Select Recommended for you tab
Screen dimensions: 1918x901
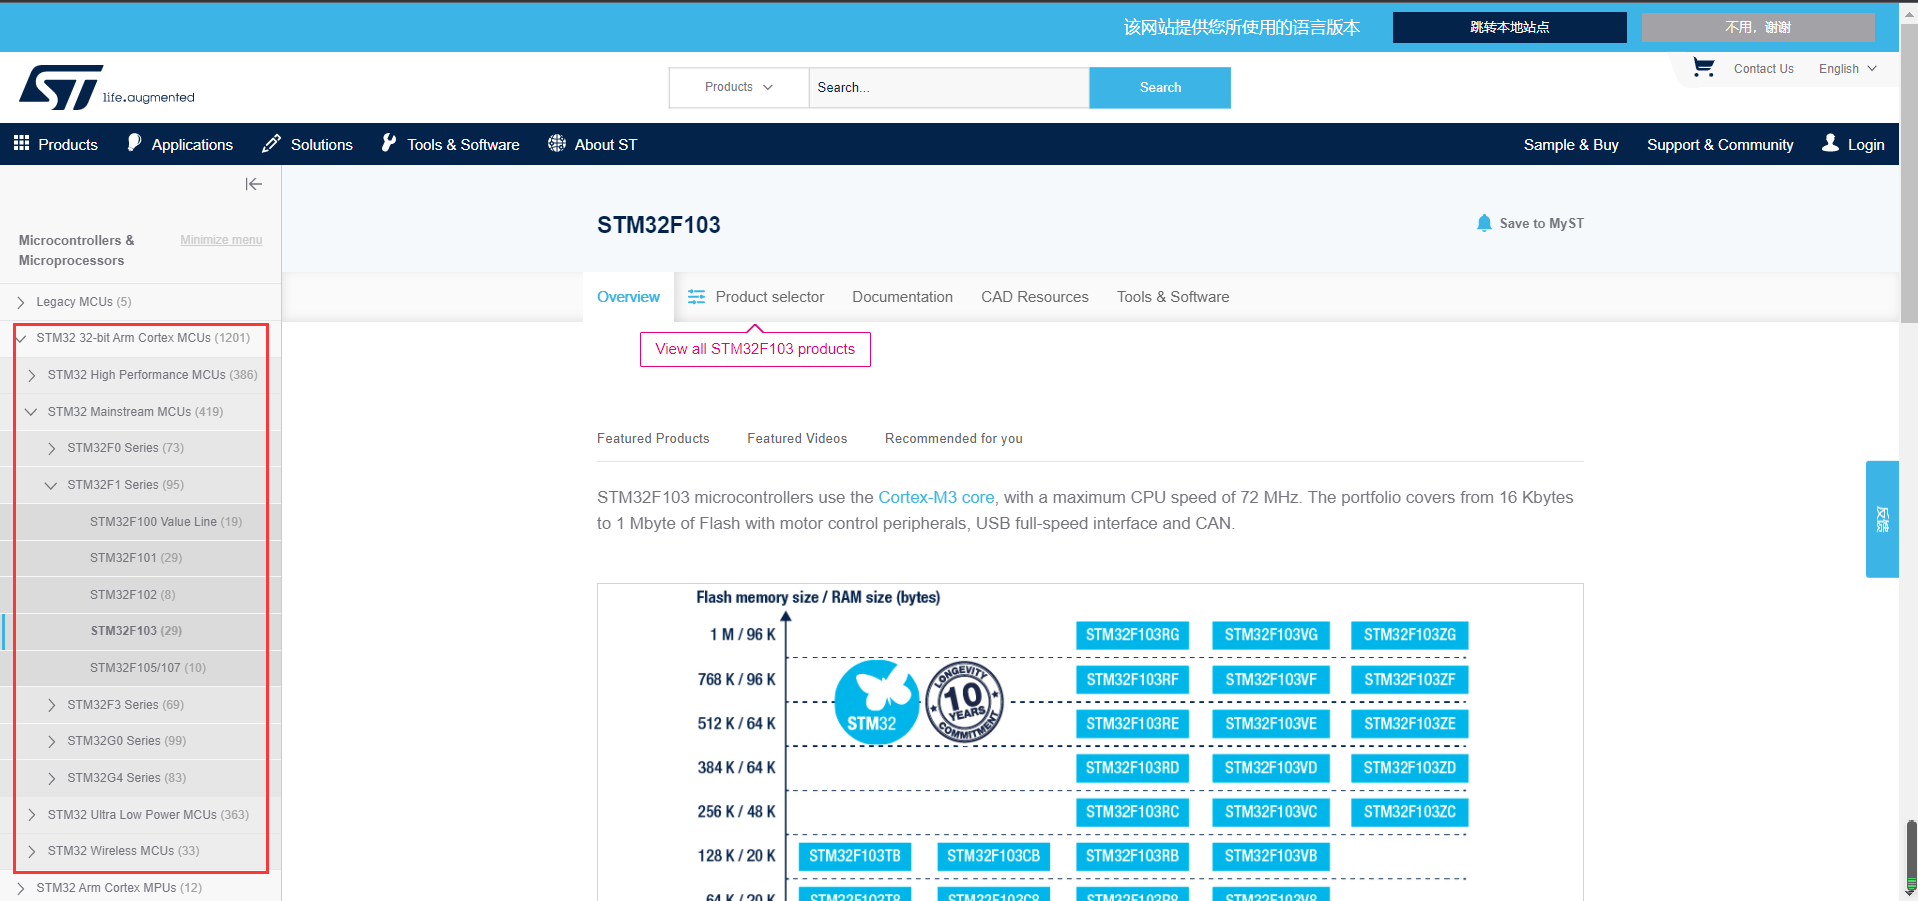click(x=954, y=438)
